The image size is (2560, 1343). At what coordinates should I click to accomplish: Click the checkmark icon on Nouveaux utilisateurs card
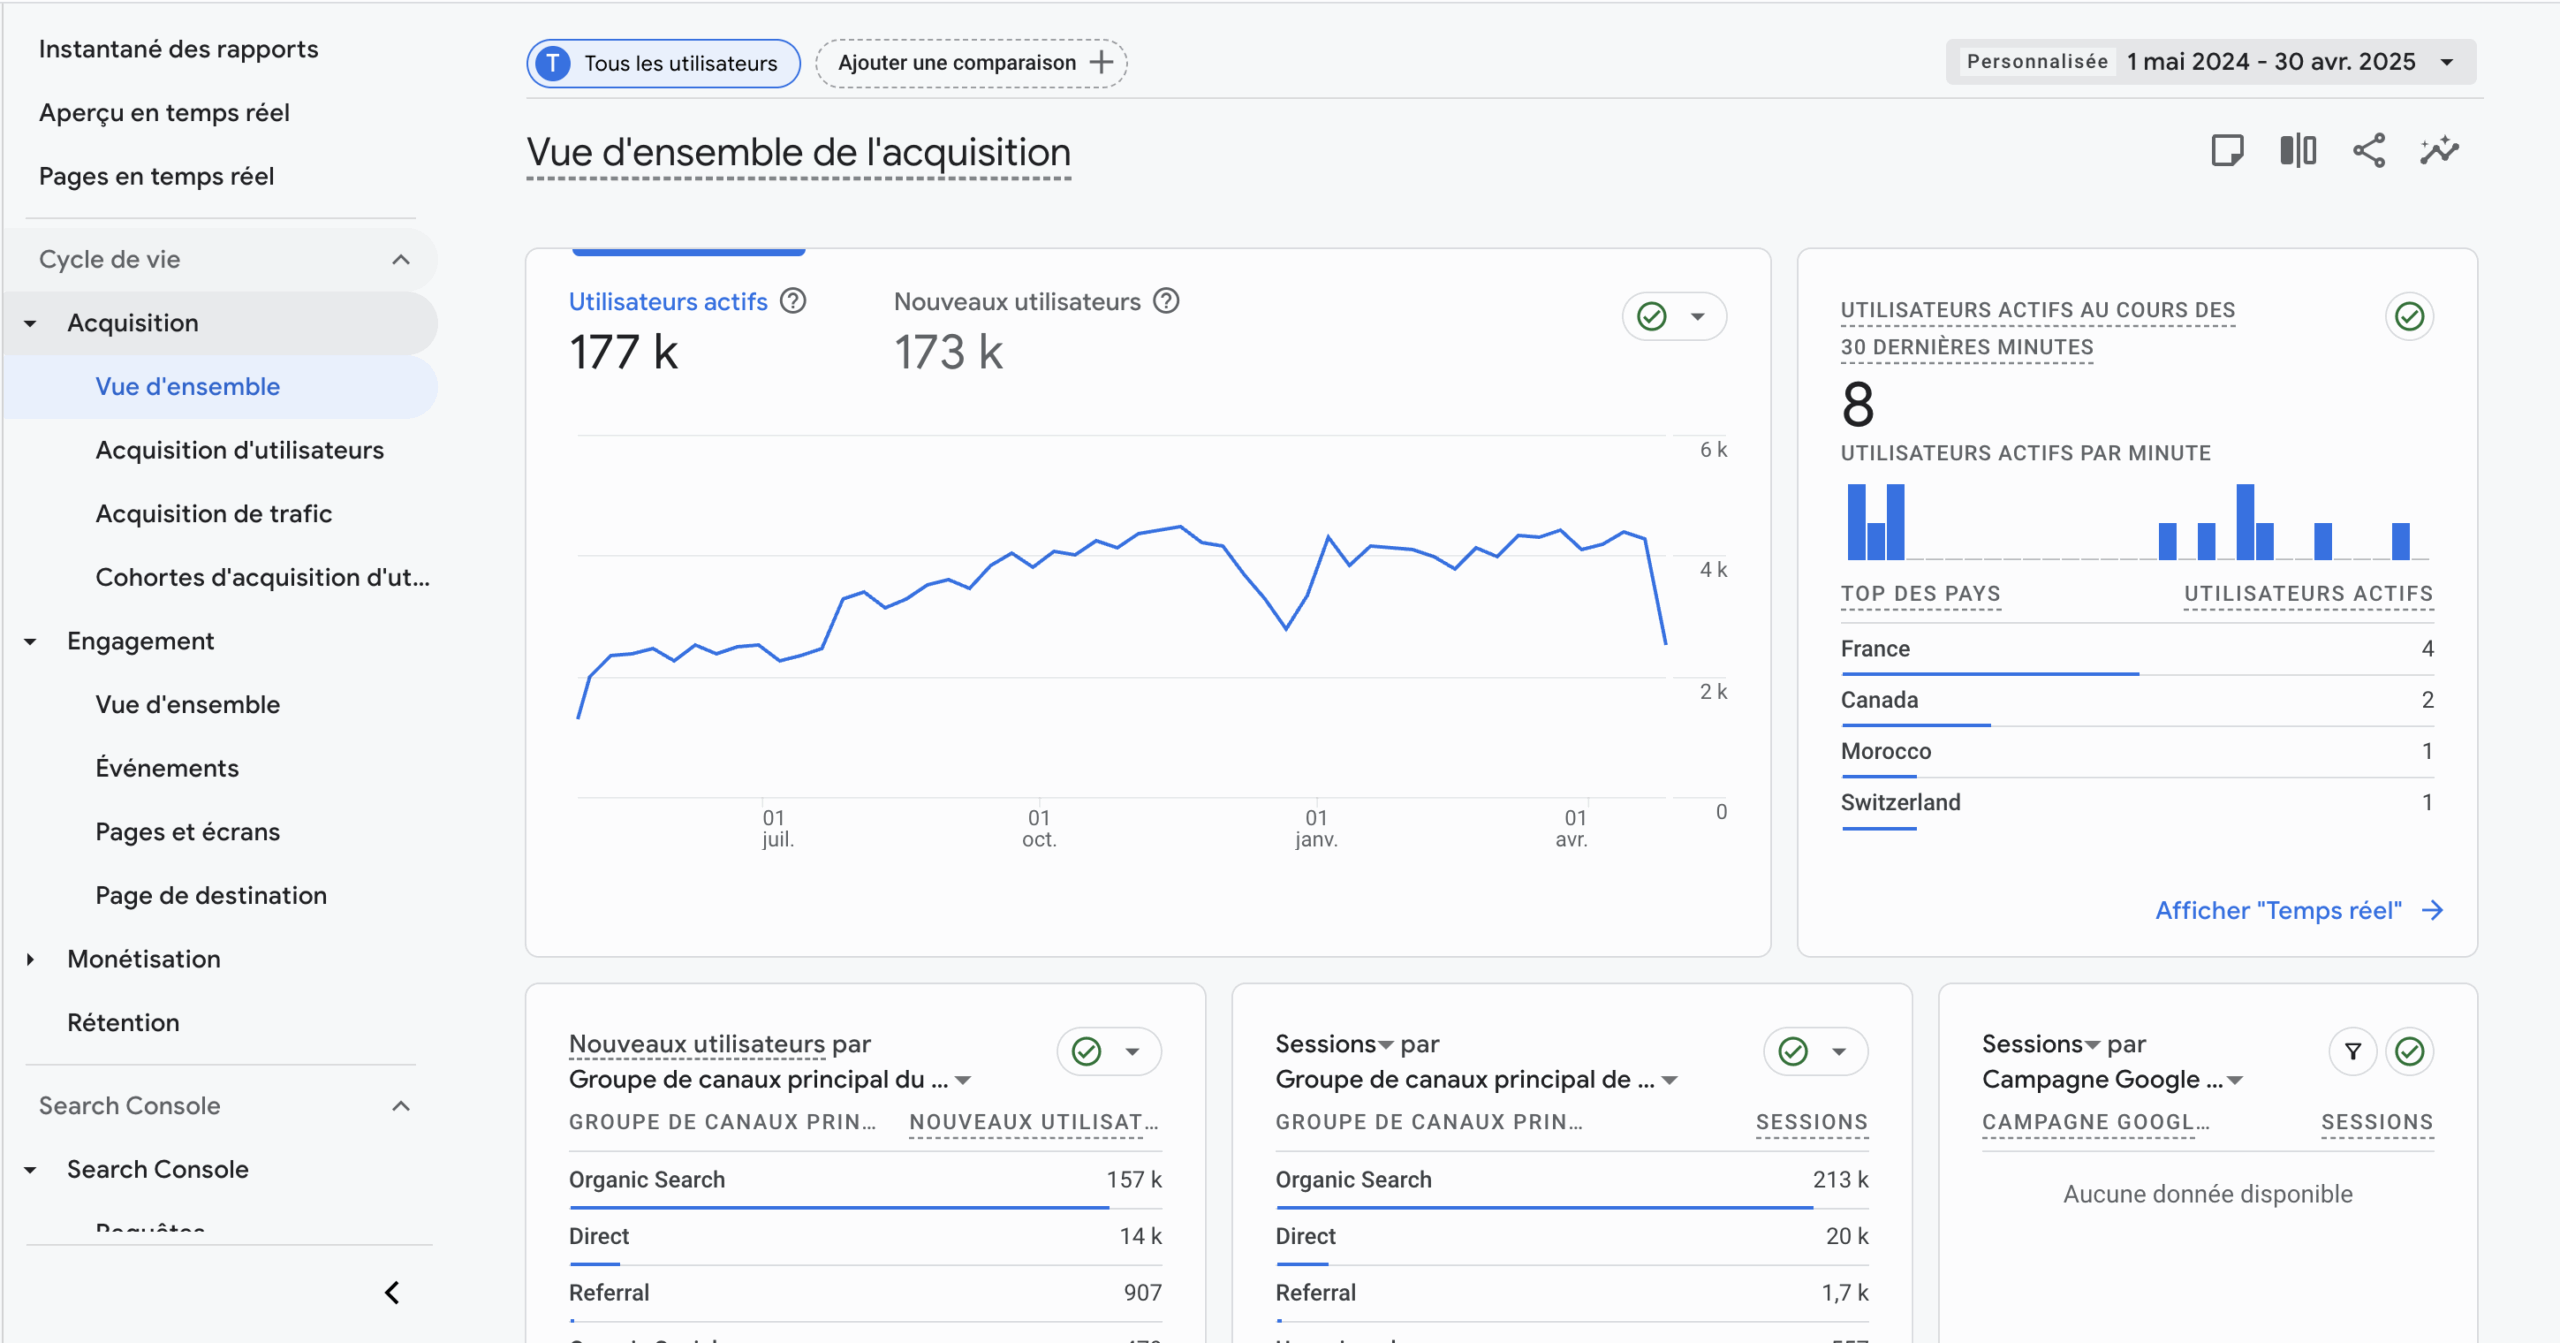click(x=1086, y=1051)
